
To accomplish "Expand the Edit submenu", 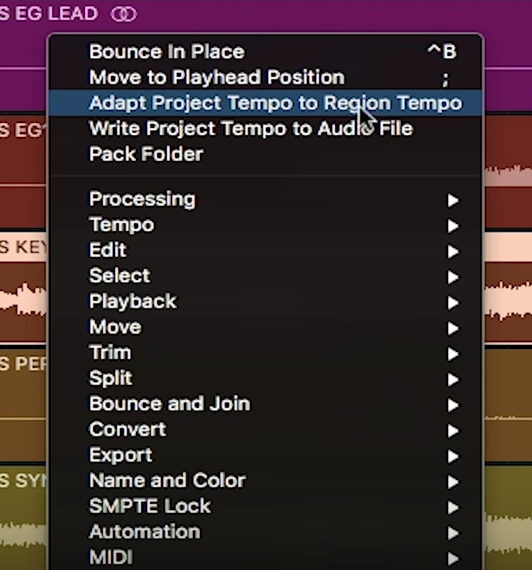I will [x=265, y=250].
